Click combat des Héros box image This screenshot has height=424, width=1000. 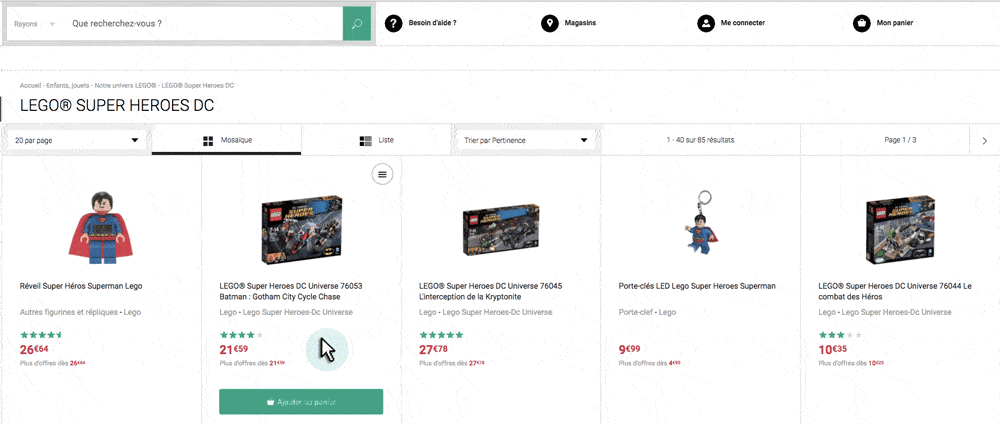pyautogui.click(x=900, y=230)
